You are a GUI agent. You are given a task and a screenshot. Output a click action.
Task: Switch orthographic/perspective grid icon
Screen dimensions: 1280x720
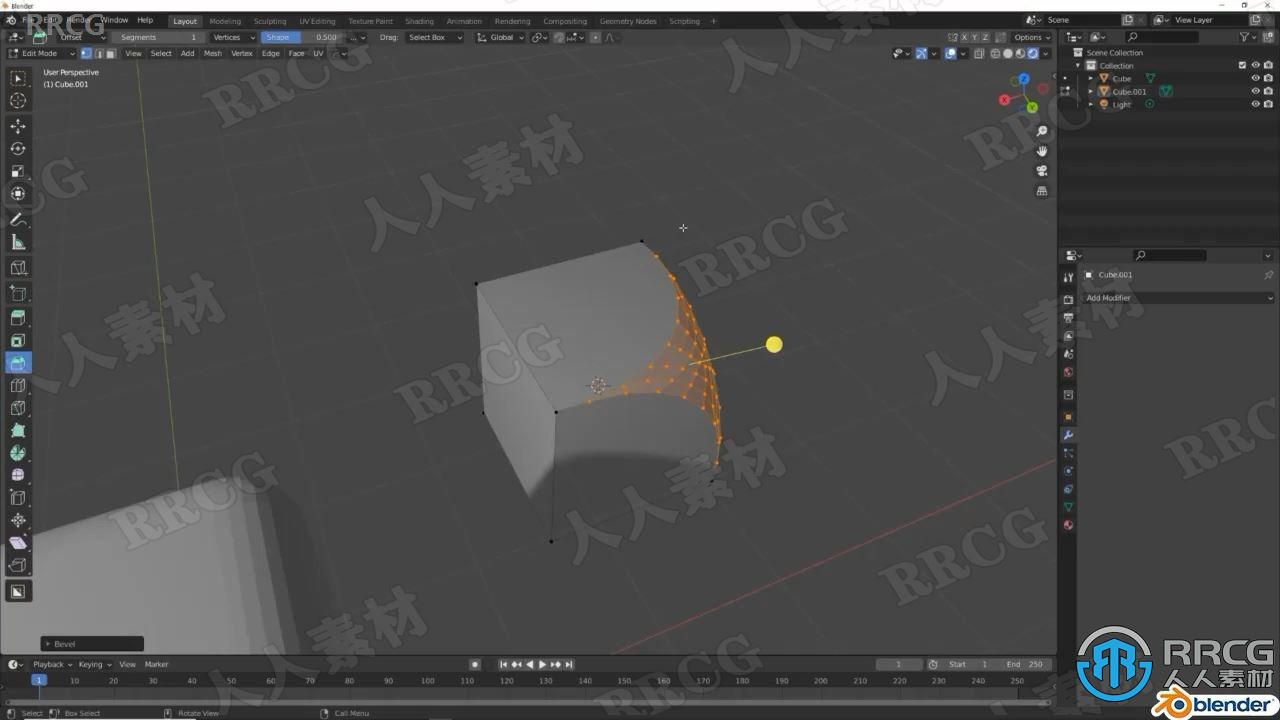pos(1042,191)
